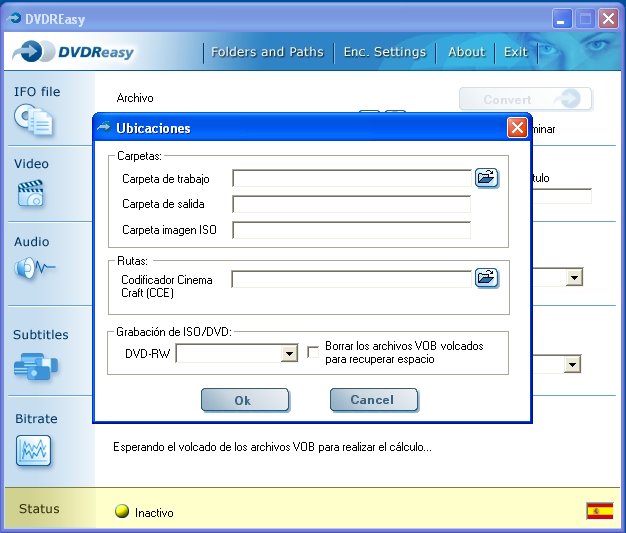The height and width of the screenshot is (533, 626).
Task: Click the Inactivo status text
Action: 154,513
